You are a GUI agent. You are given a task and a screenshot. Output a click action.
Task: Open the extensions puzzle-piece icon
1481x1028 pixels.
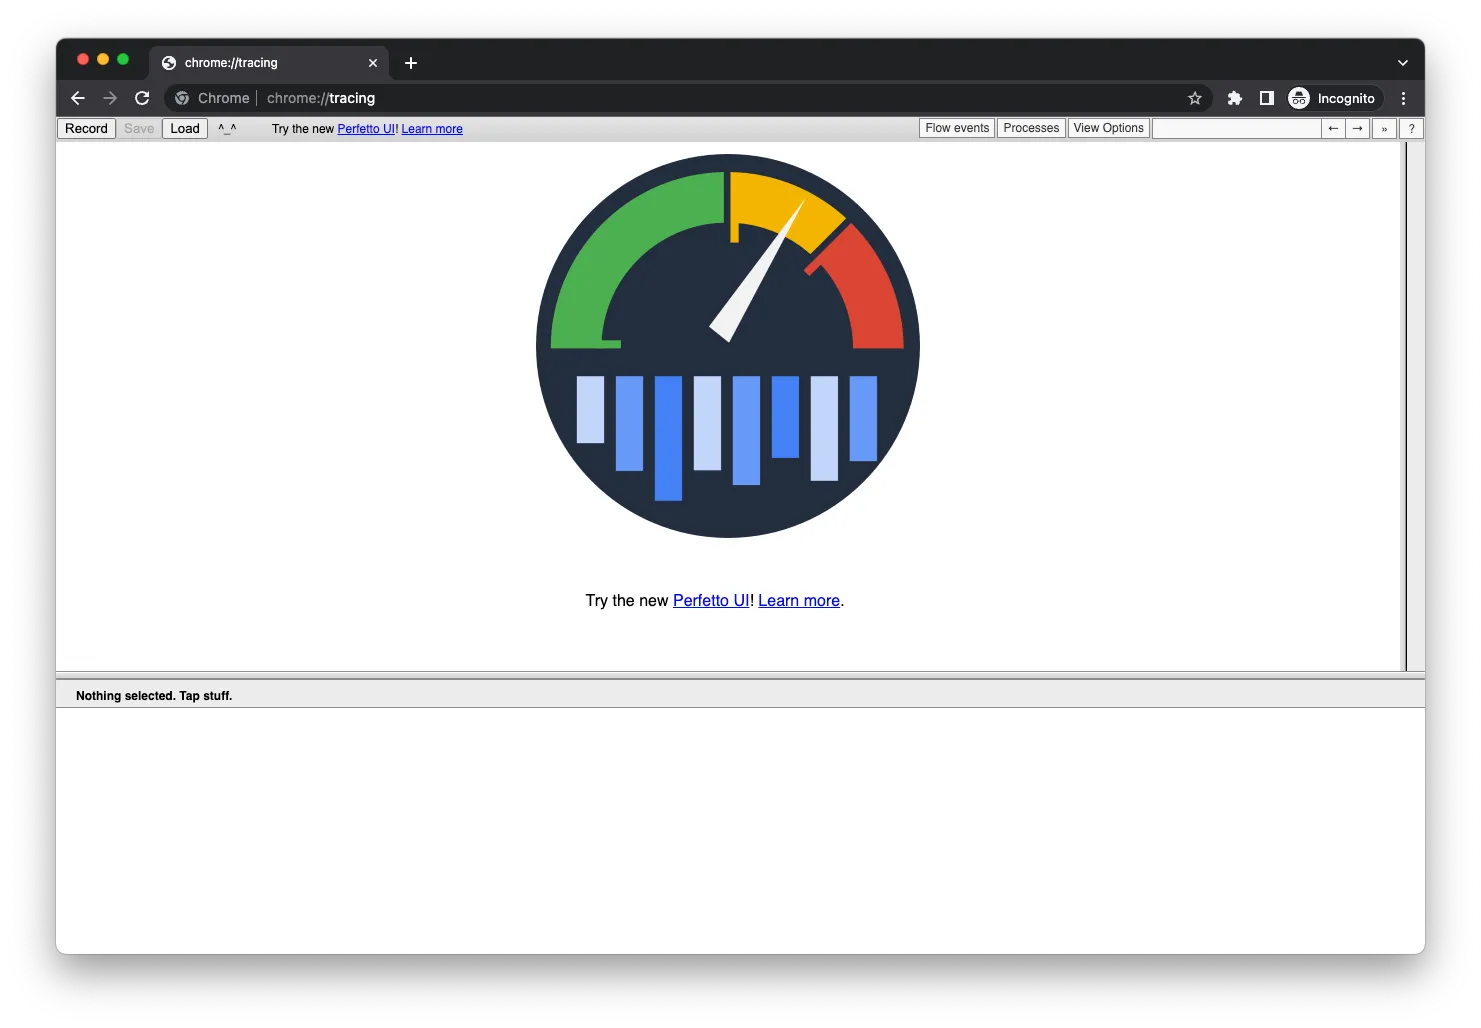1234,98
